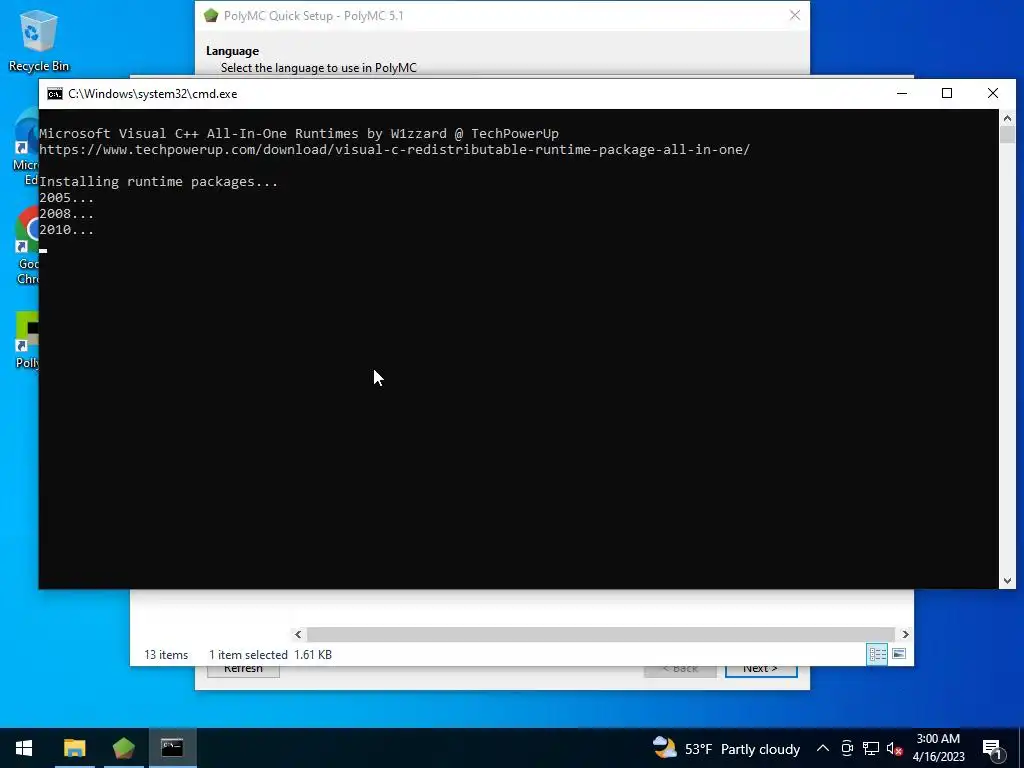Open the Google Chrome desktop shortcut
Image resolution: width=1024 pixels, height=768 pixels.
click(27, 245)
